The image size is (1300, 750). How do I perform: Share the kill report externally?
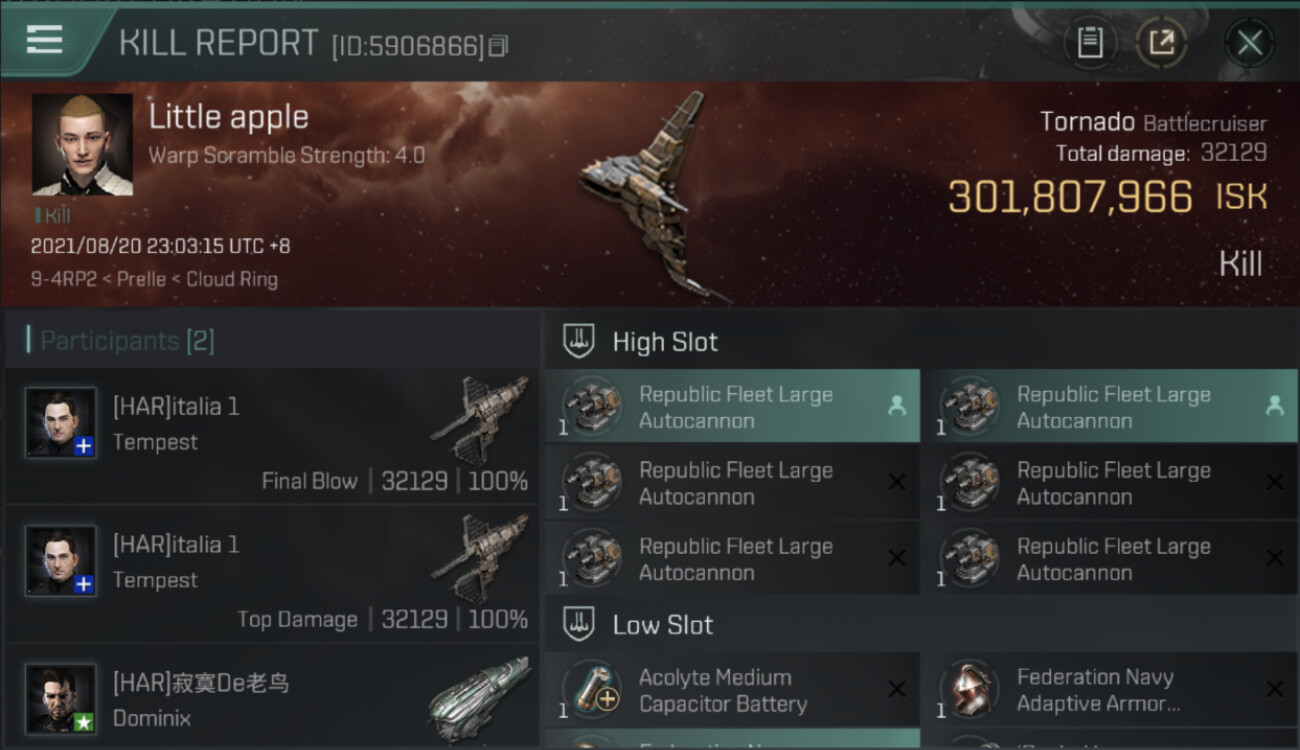pos(1161,43)
